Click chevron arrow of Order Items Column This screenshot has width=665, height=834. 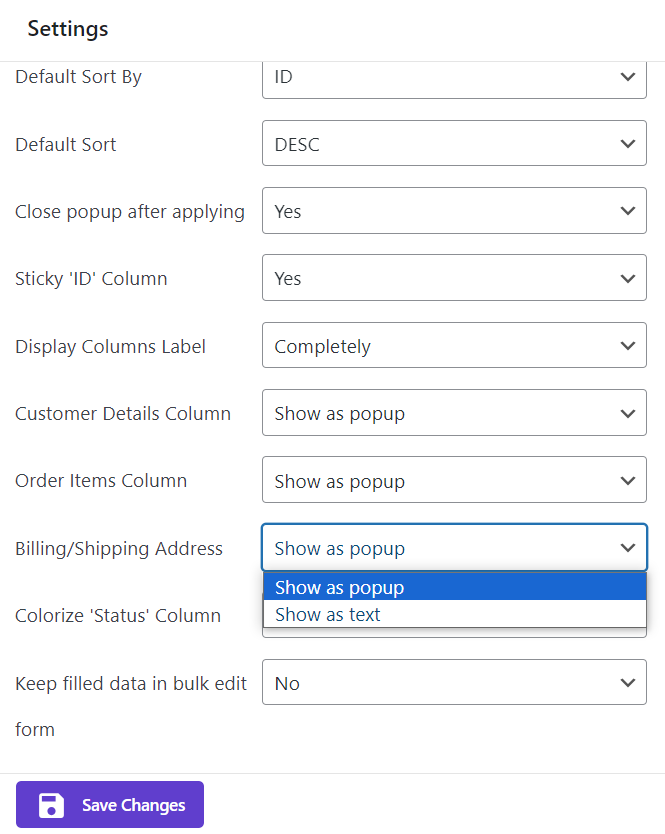point(627,481)
